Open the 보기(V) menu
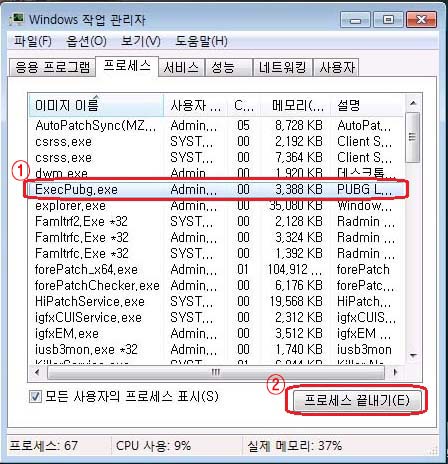This screenshot has height=464, width=448. point(141,41)
